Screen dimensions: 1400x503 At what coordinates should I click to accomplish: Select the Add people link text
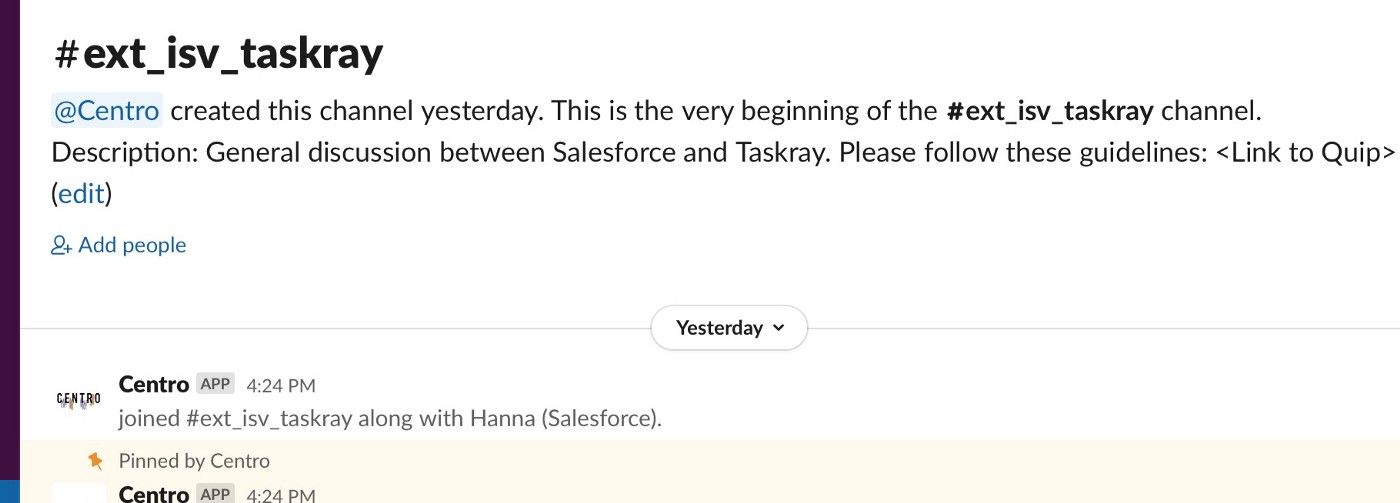point(132,245)
